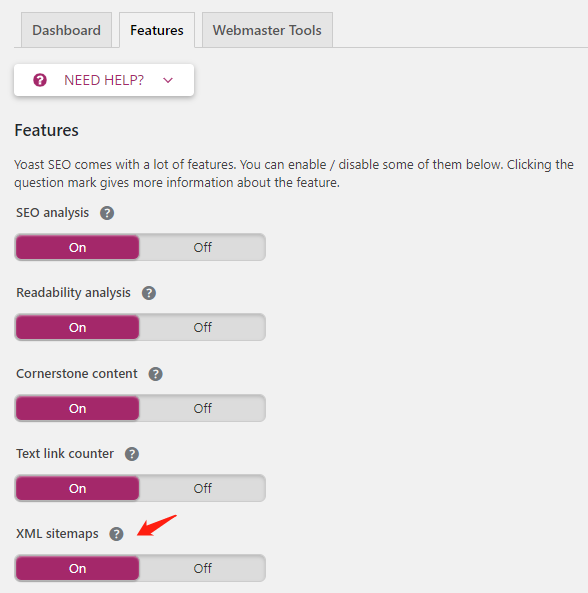Show Text link counter help icon
Image resolution: width=588 pixels, height=593 pixels.
pyautogui.click(x=132, y=454)
